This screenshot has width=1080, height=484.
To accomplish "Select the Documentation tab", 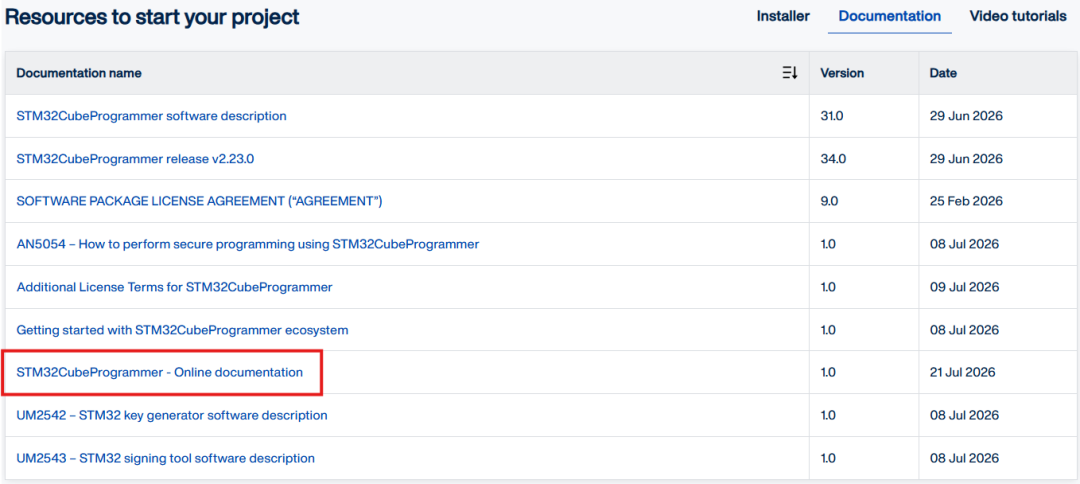I will [890, 16].
